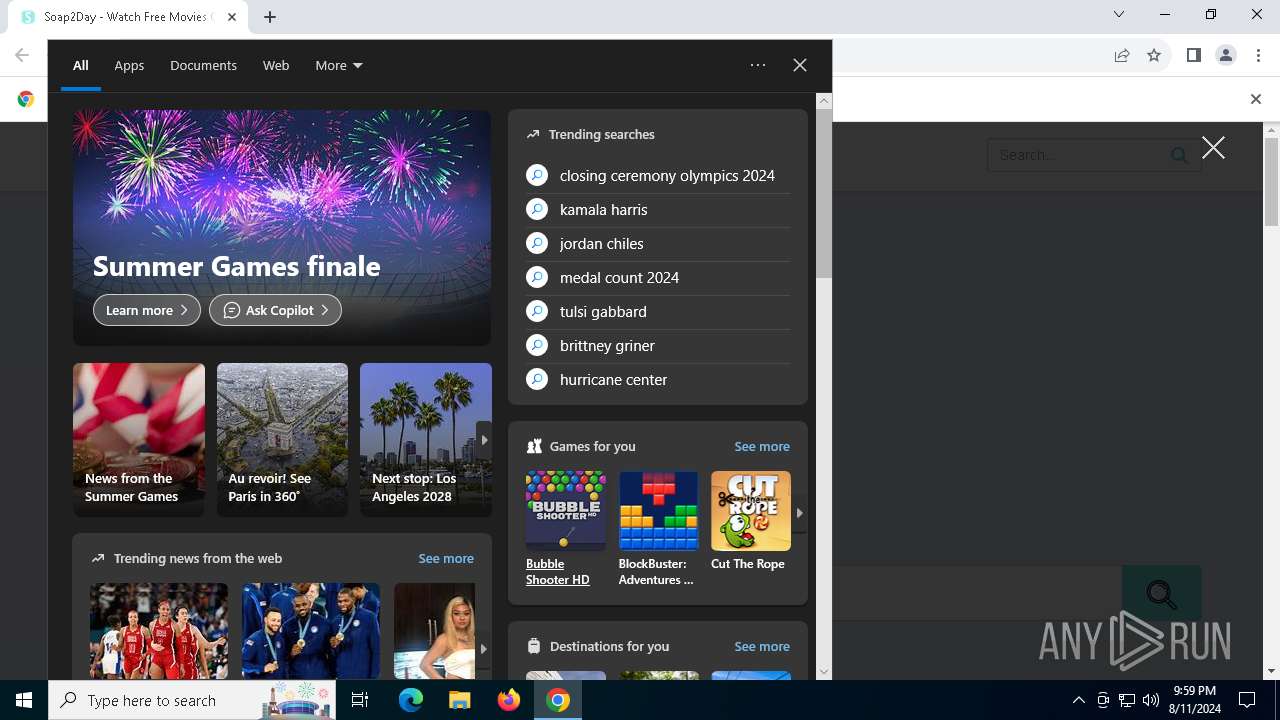
Task: Click See more for Destinations for you
Action: point(762,646)
